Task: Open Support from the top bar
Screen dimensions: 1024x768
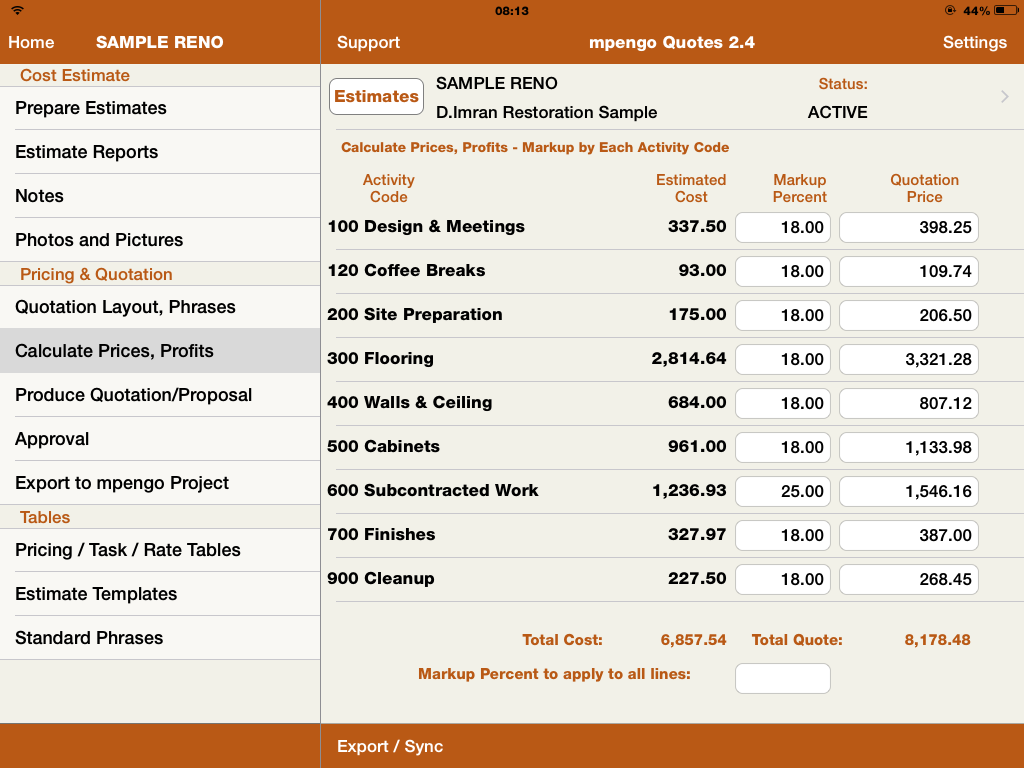Action: tap(368, 42)
